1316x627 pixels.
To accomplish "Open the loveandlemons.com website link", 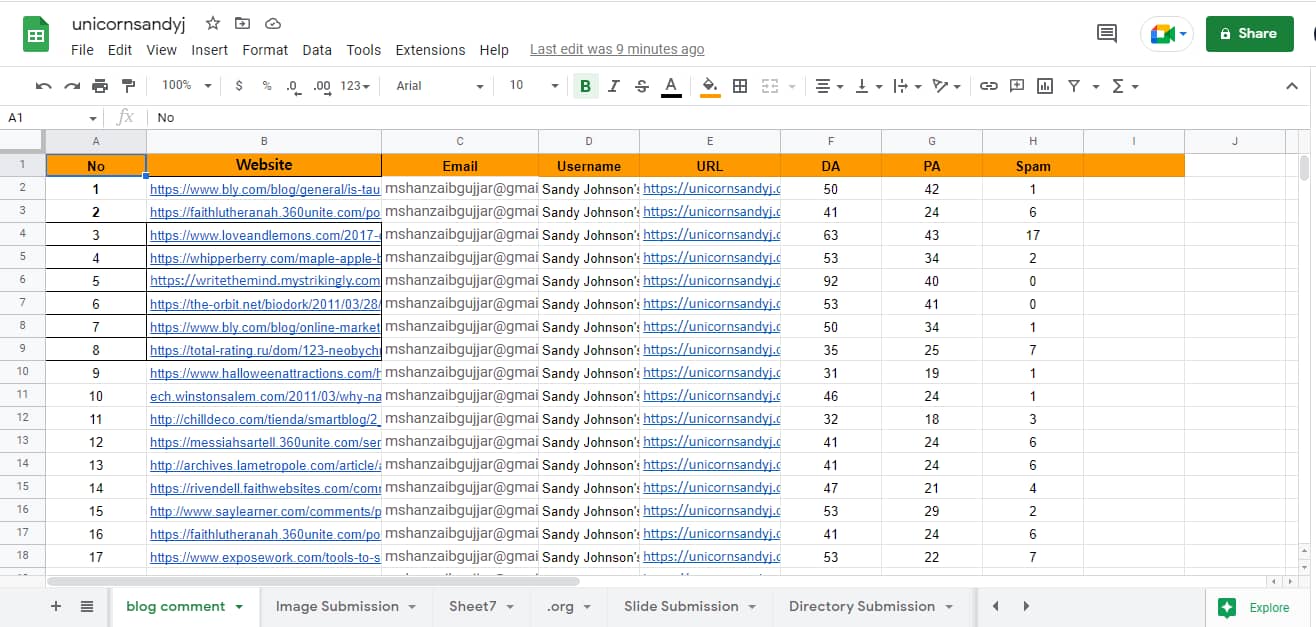I will point(265,235).
